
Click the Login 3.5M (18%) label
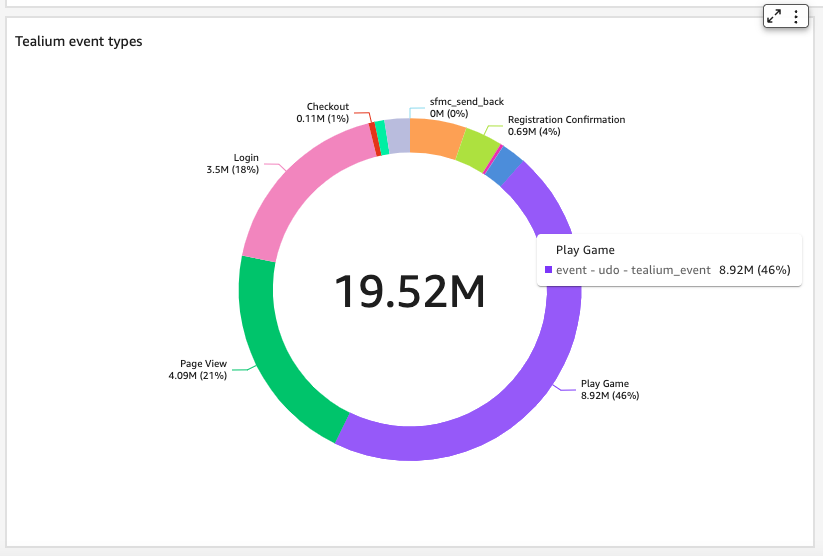tap(232, 164)
